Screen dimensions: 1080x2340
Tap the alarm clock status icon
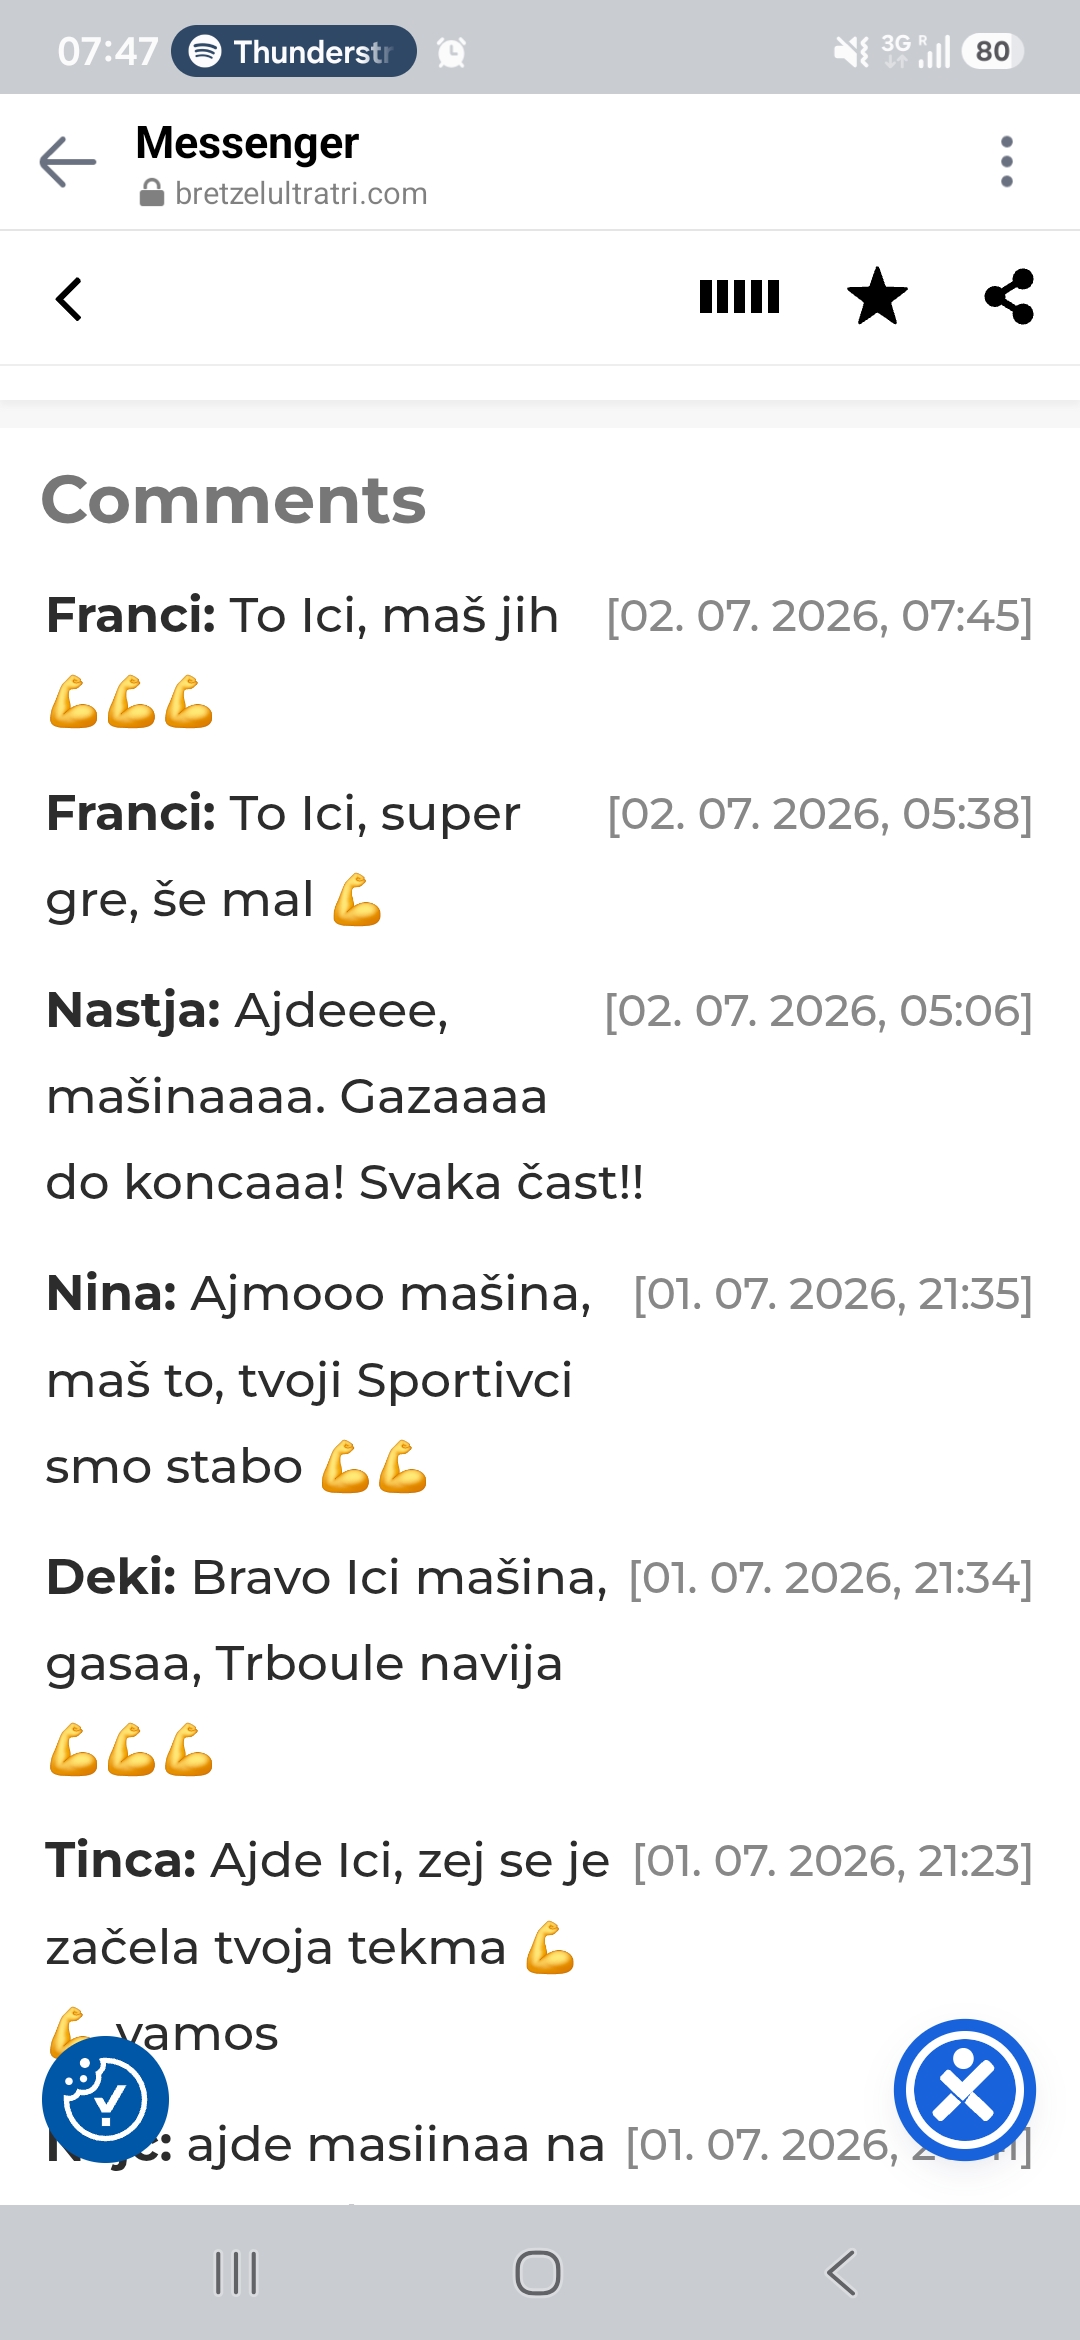tap(451, 52)
